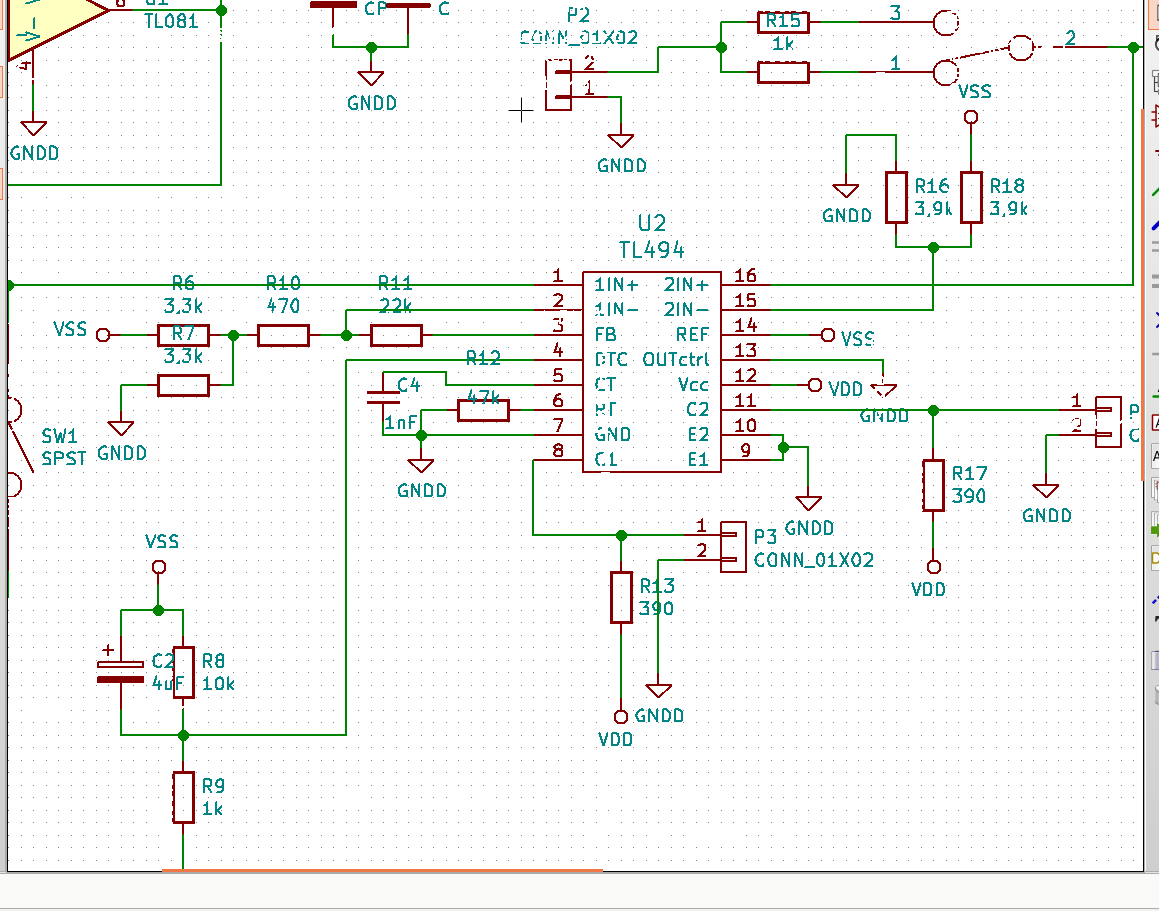
Task: Click the orange horizontal scrollbar thumb
Action: 382,871
